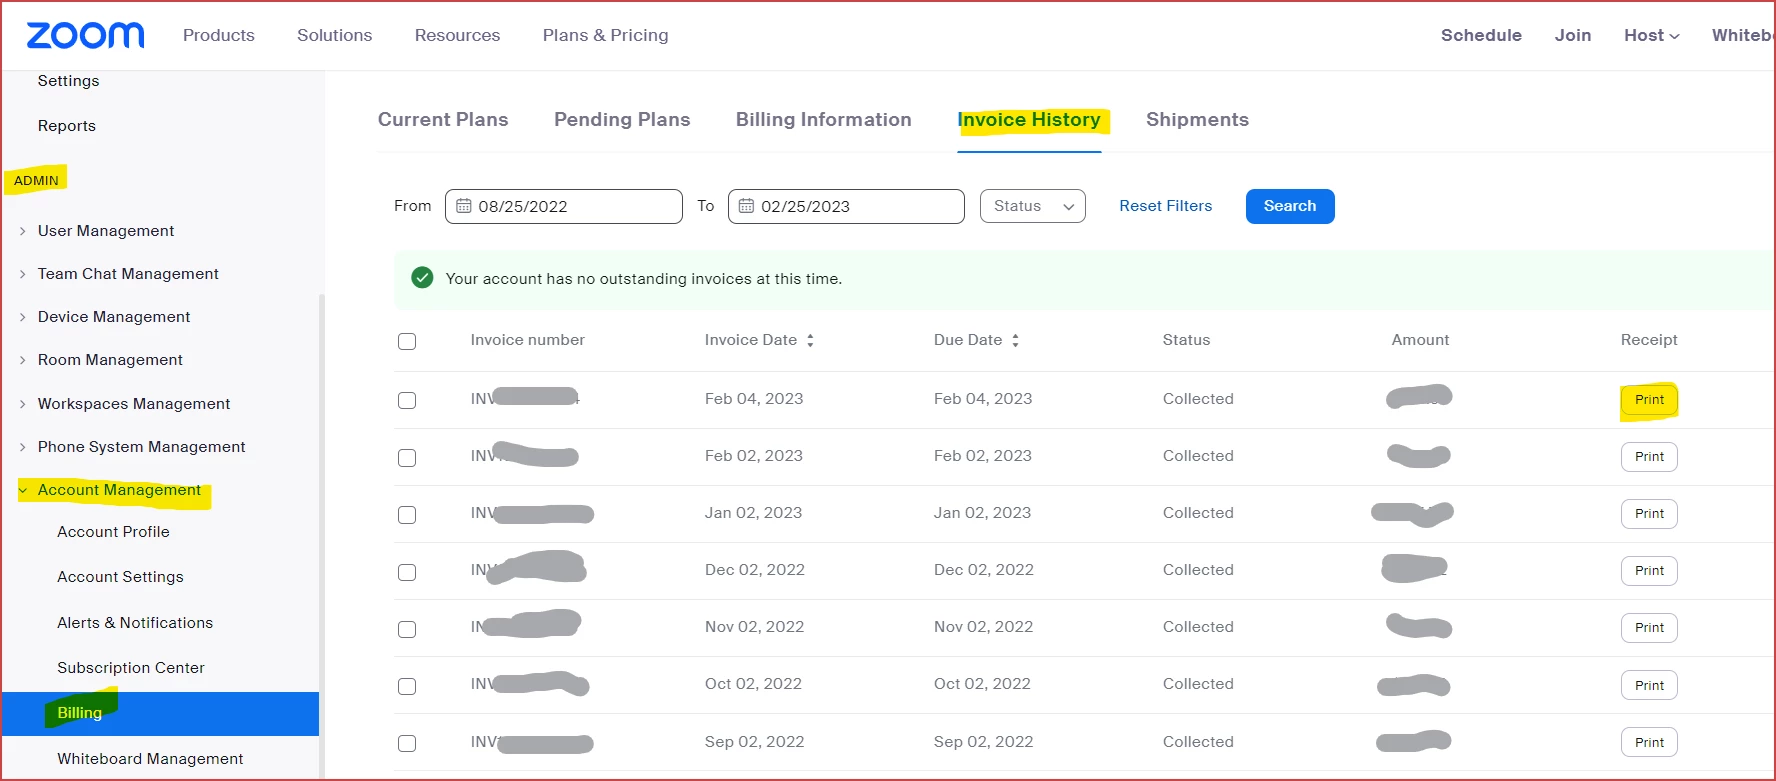Click Join in top bar
Screen dimensions: 1776x781
pos(1573,35)
